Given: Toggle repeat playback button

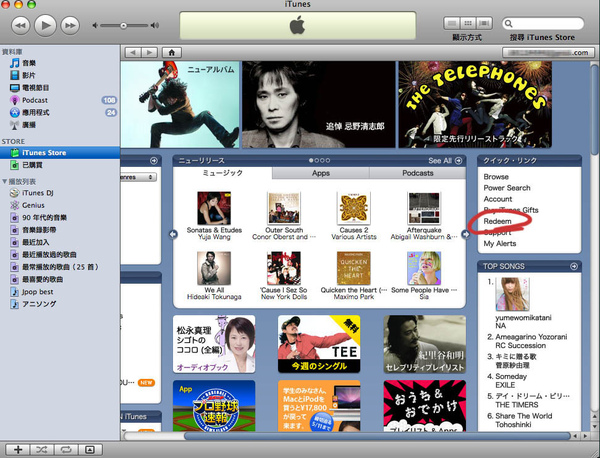Looking at the screenshot, I should coord(66,450).
